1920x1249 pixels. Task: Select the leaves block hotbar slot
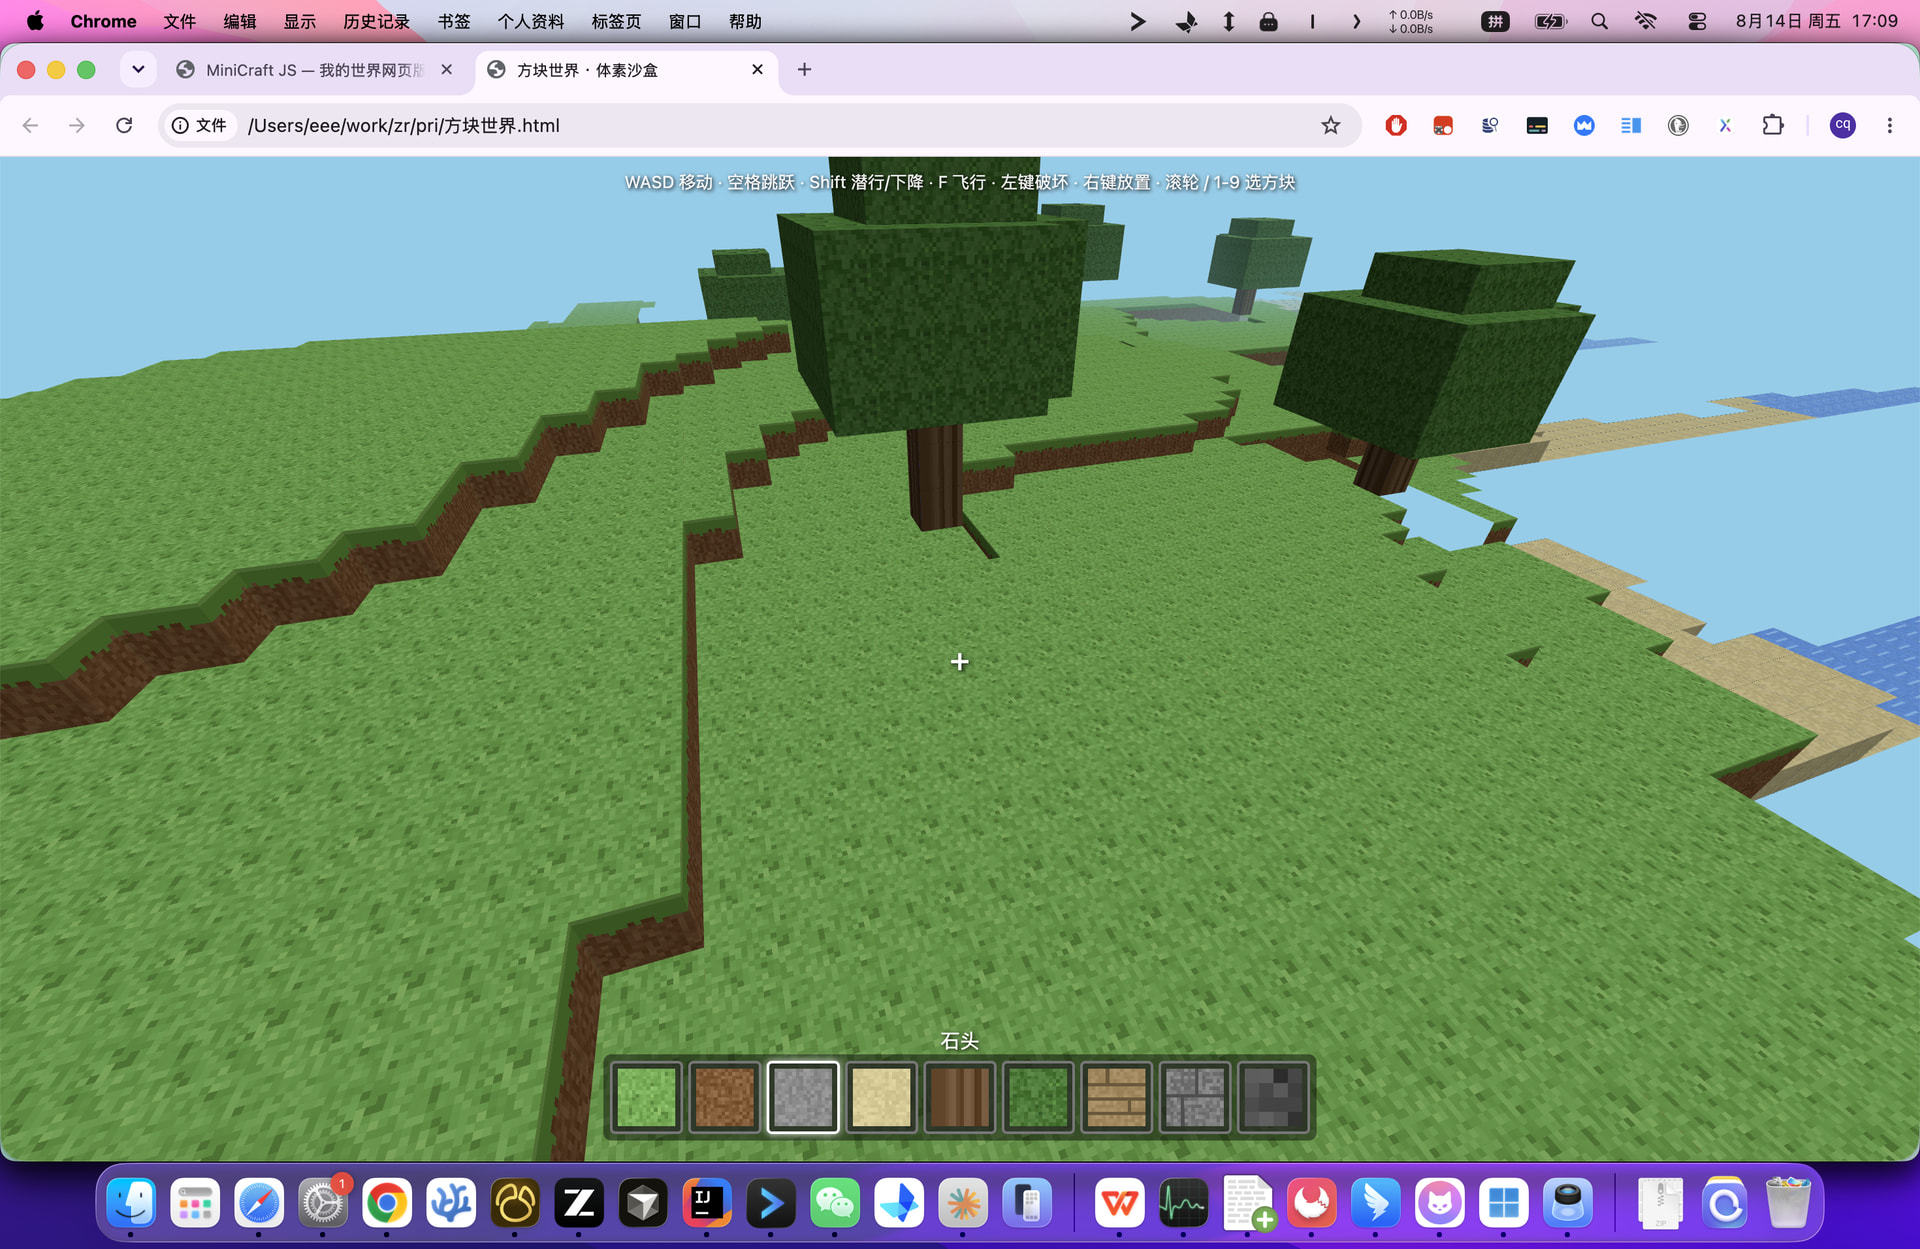pyautogui.click(x=1038, y=1097)
